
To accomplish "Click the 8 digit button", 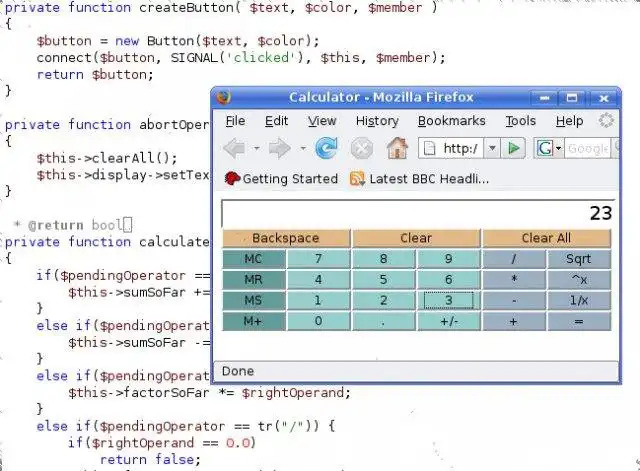I will [x=383, y=259].
